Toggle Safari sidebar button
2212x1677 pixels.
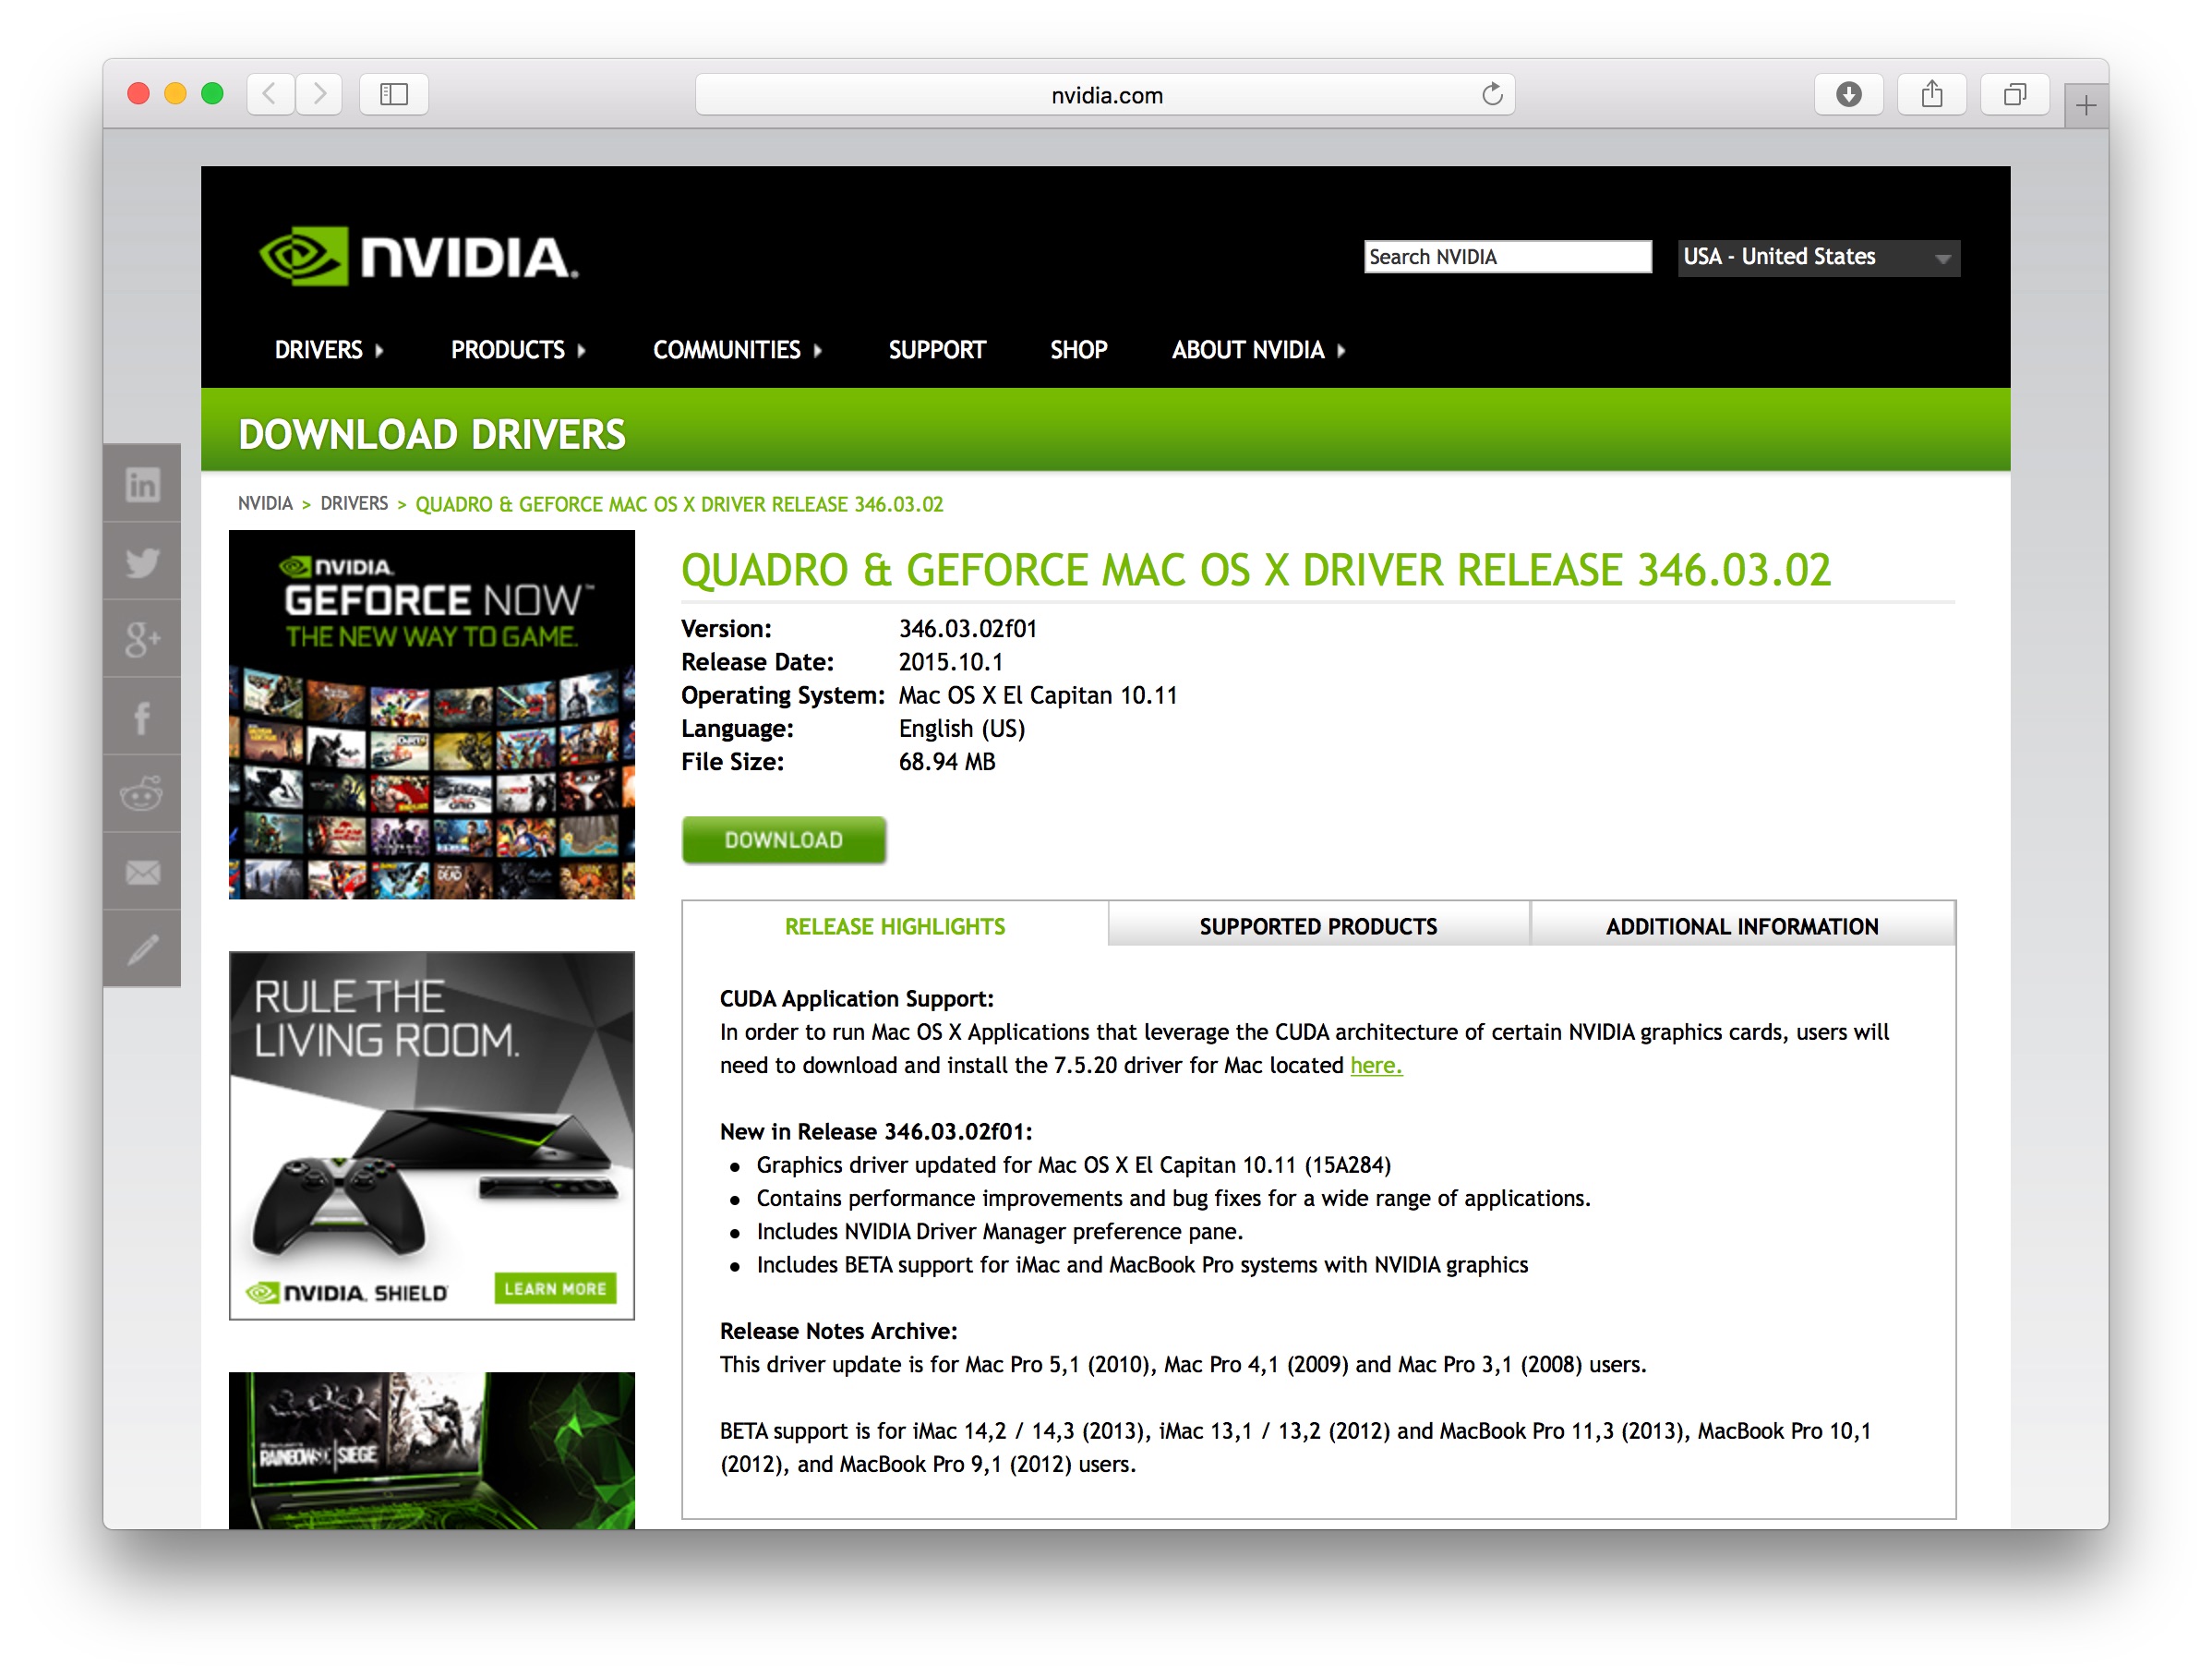point(394,95)
